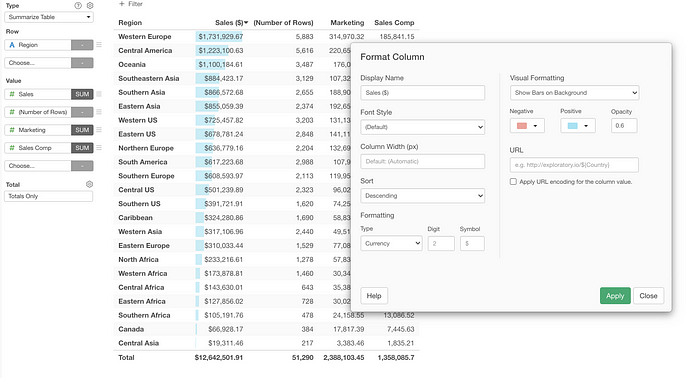Click the Display Name input field
The height and width of the screenshot is (378, 700).
(x=422, y=93)
